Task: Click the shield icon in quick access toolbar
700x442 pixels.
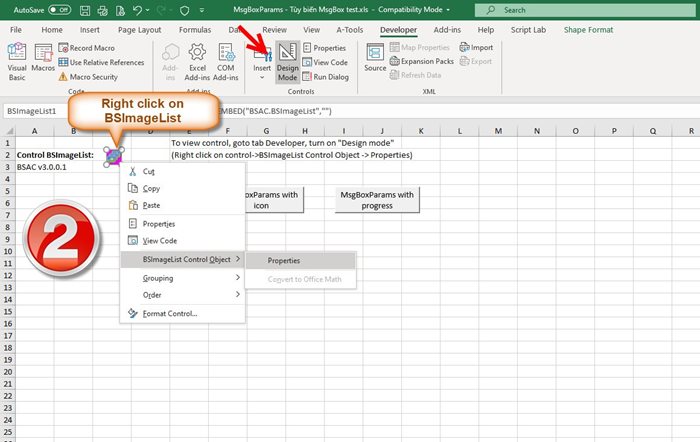Action: click(x=184, y=10)
